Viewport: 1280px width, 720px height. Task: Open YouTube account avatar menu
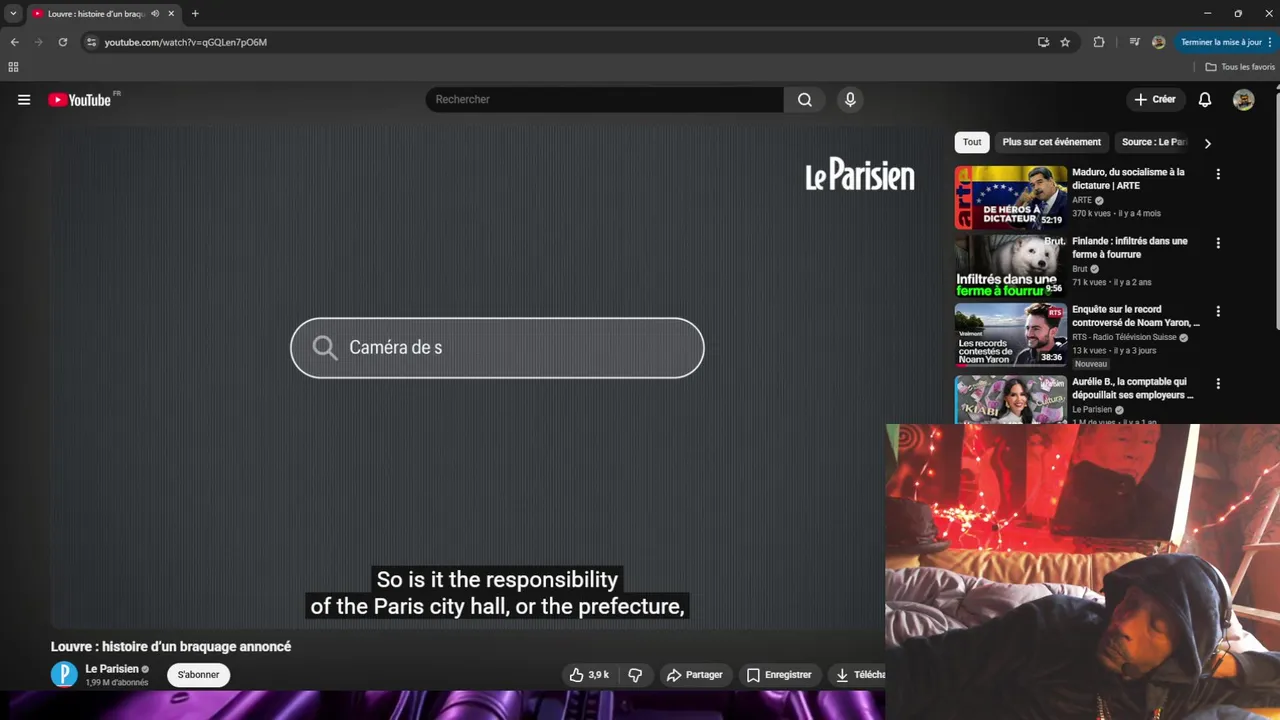[x=1243, y=99]
